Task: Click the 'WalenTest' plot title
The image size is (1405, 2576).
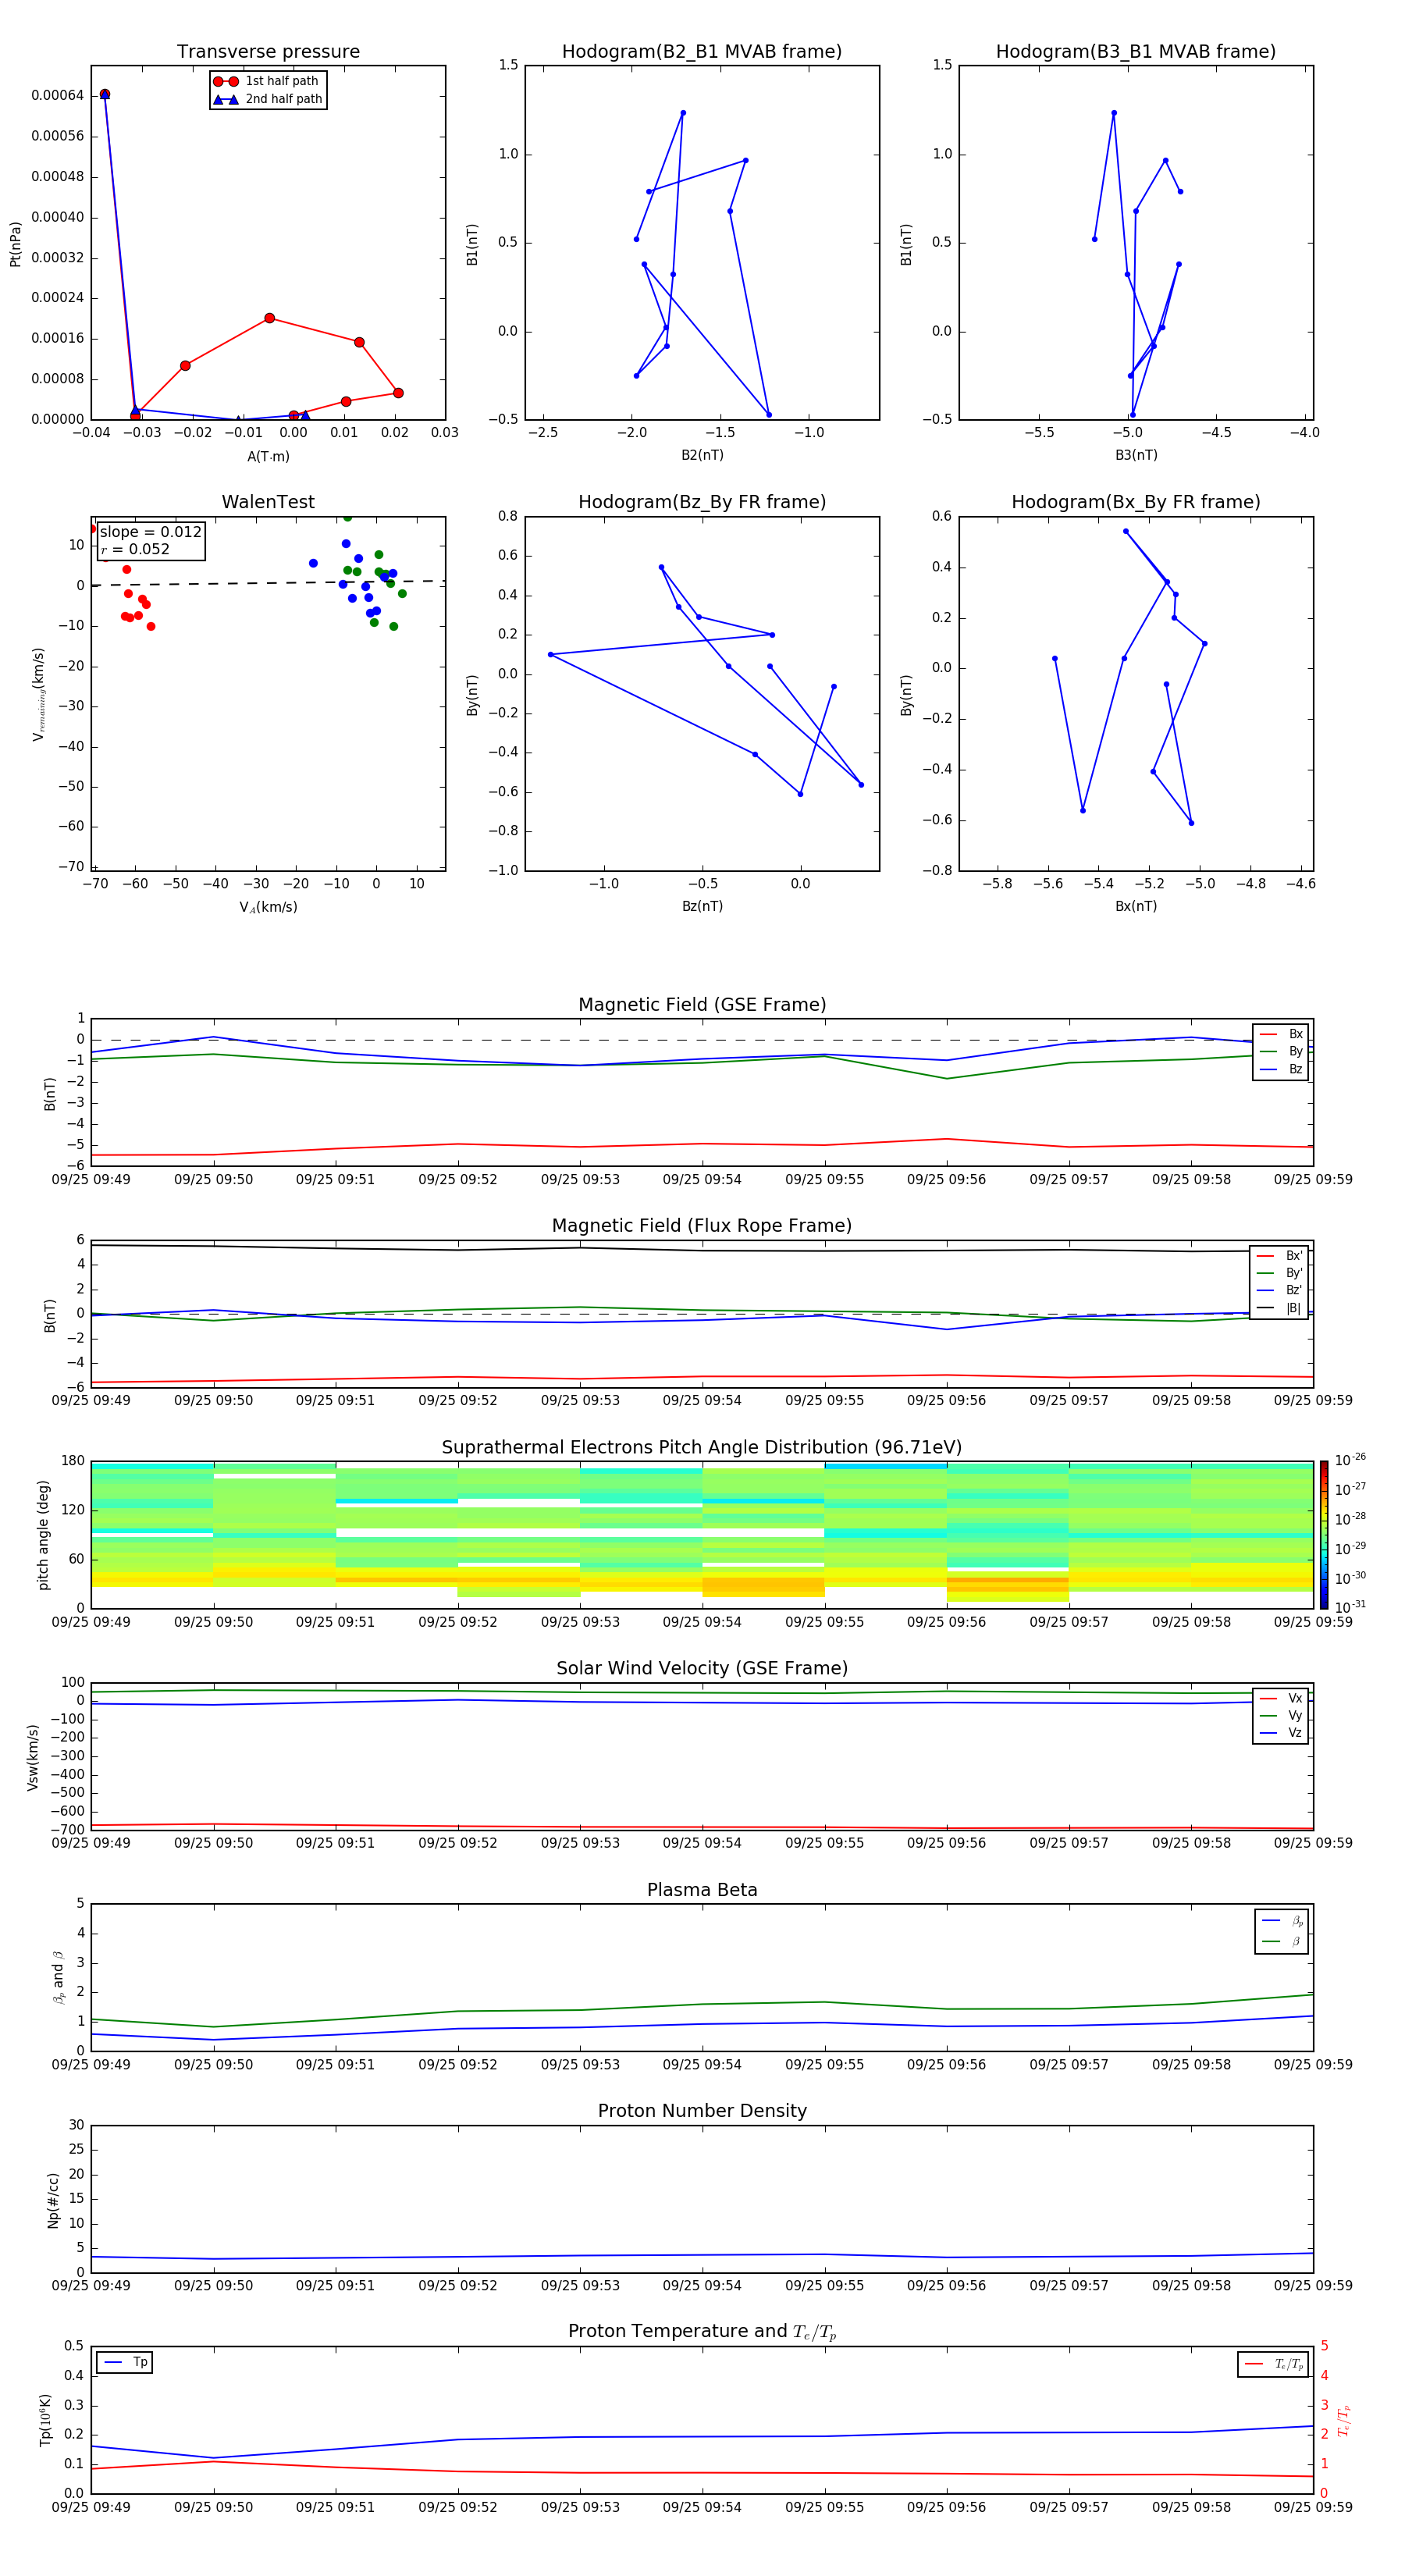Action: click(x=268, y=502)
